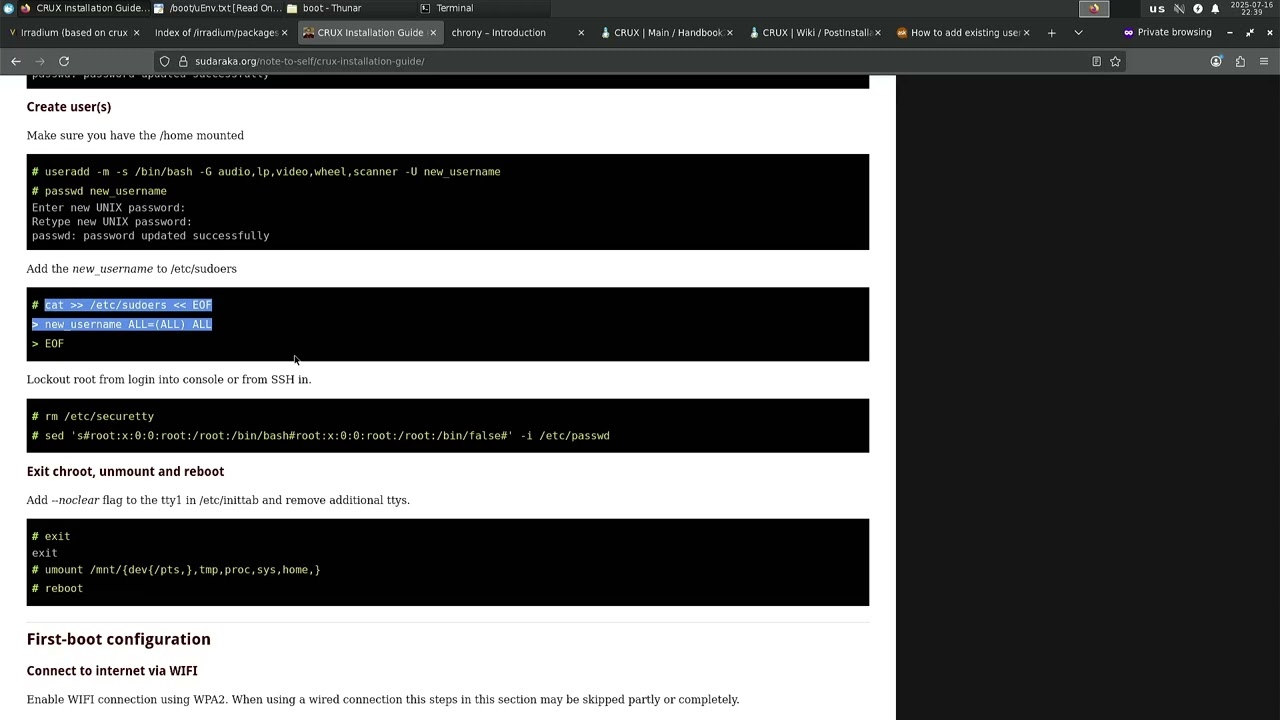This screenshot has height=720, width=1280.
Task: Reload the current page
Action: [x=64, y=61]
